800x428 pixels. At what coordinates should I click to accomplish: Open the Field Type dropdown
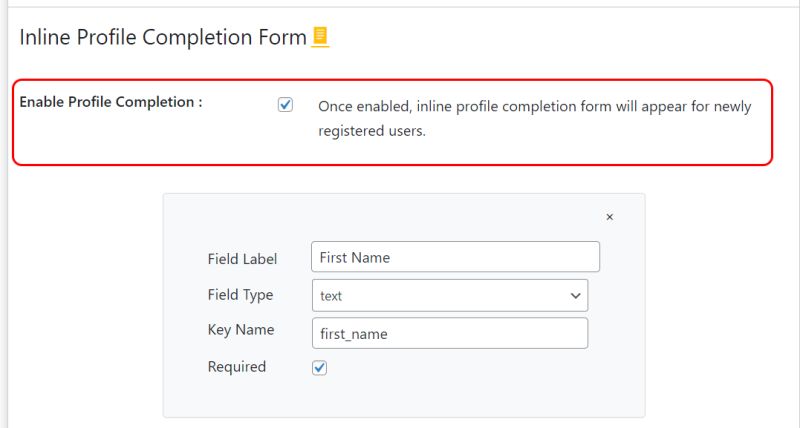point(449,296)
